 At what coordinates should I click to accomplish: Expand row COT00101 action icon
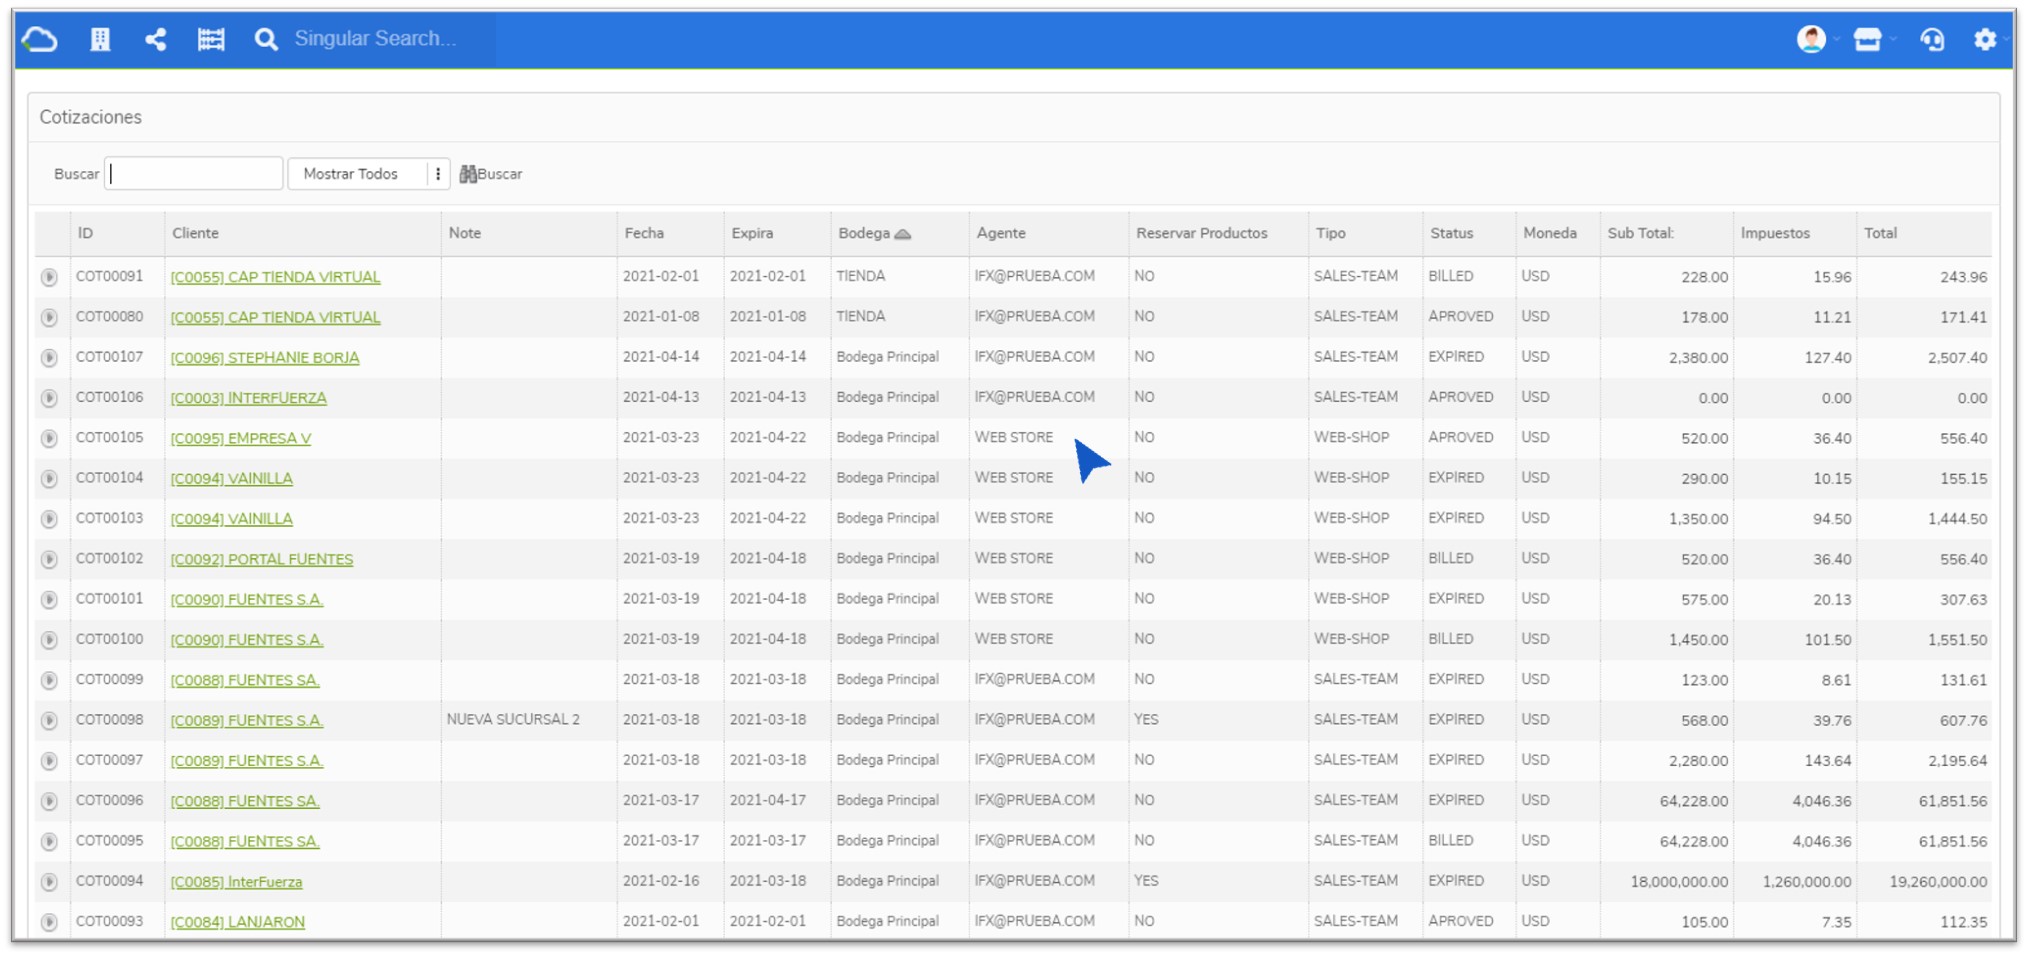[49, 599]
